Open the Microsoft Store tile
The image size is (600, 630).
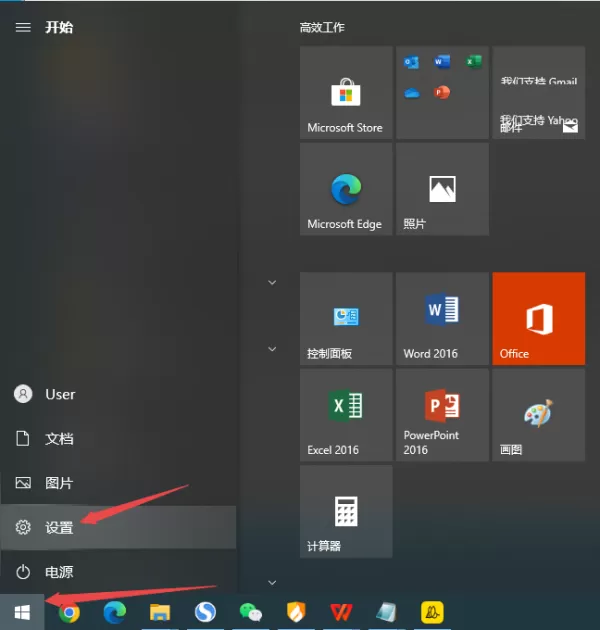point(346,93)
